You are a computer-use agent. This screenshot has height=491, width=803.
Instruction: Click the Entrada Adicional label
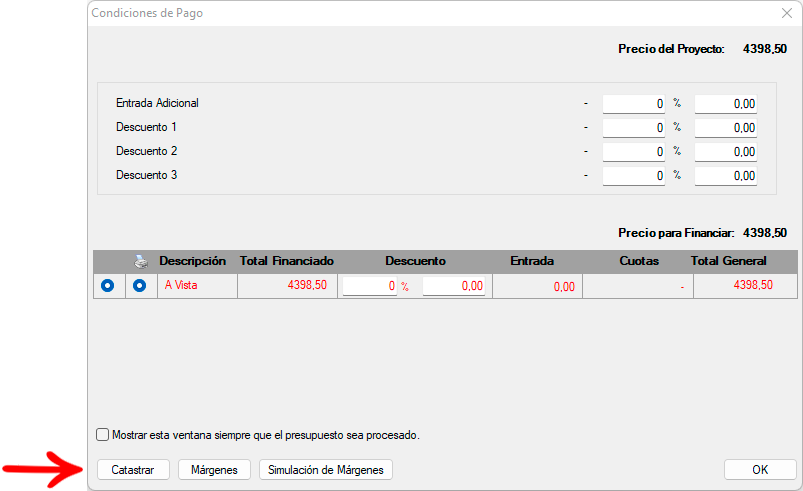tap(157, 103)
